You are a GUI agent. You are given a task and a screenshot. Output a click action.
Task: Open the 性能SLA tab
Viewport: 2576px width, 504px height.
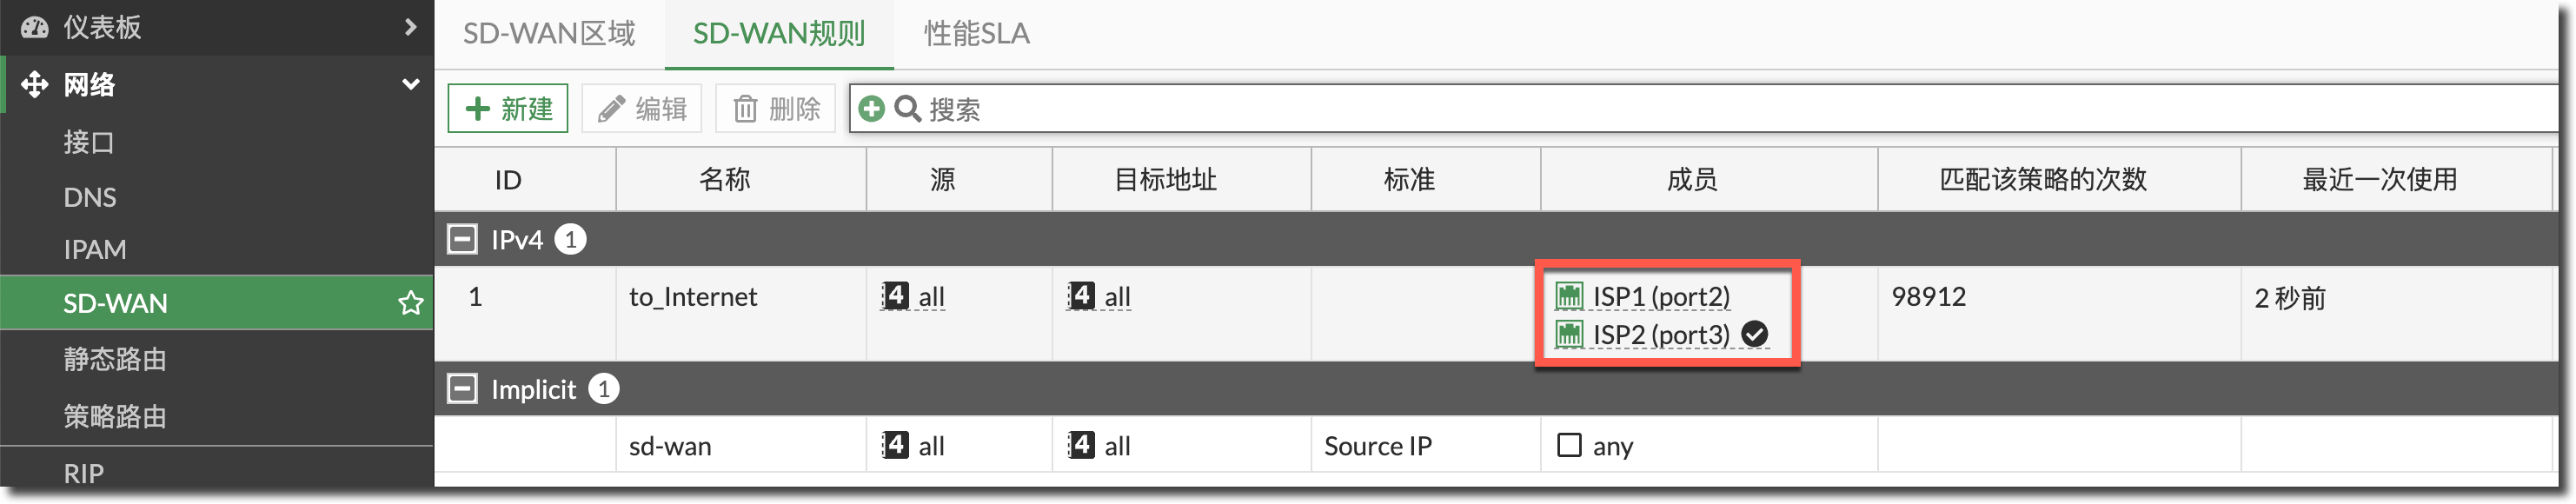point(976,34)
